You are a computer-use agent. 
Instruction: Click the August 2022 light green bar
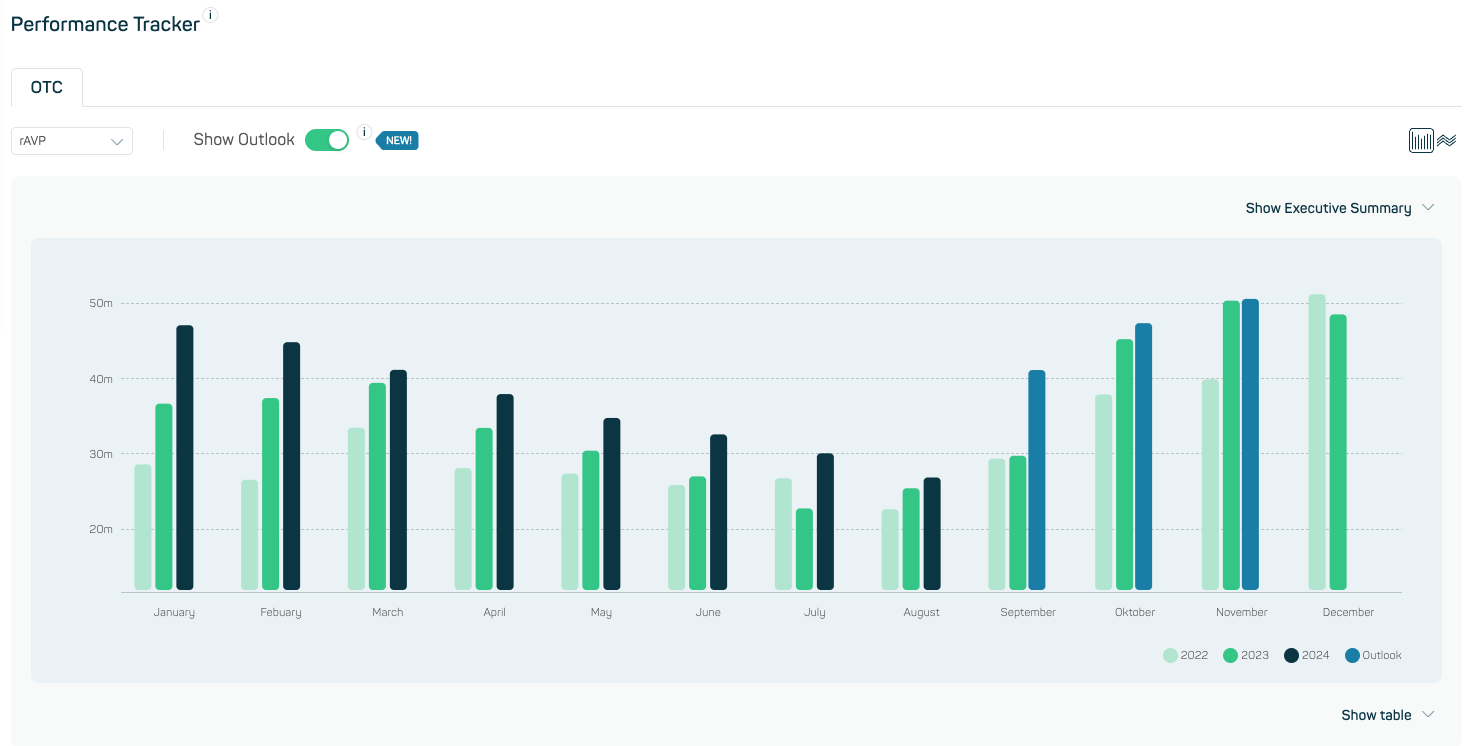pos(890,550)
